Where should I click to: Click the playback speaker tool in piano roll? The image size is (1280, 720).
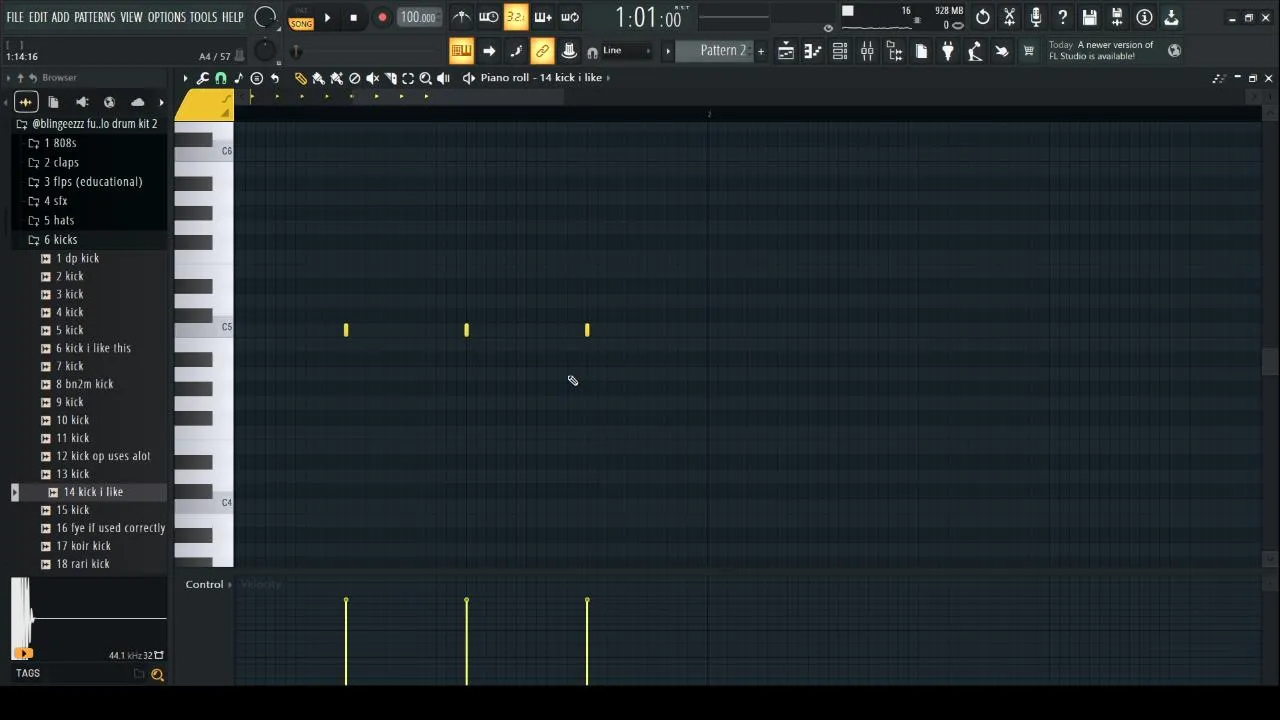tap(444, 78)
